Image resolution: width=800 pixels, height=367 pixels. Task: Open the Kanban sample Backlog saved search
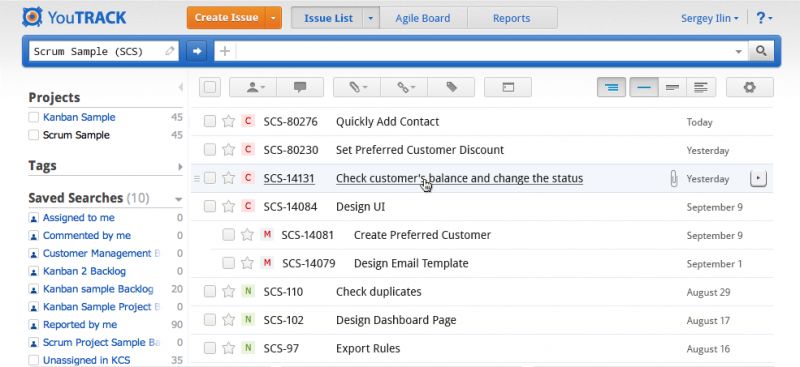(98, 289)
